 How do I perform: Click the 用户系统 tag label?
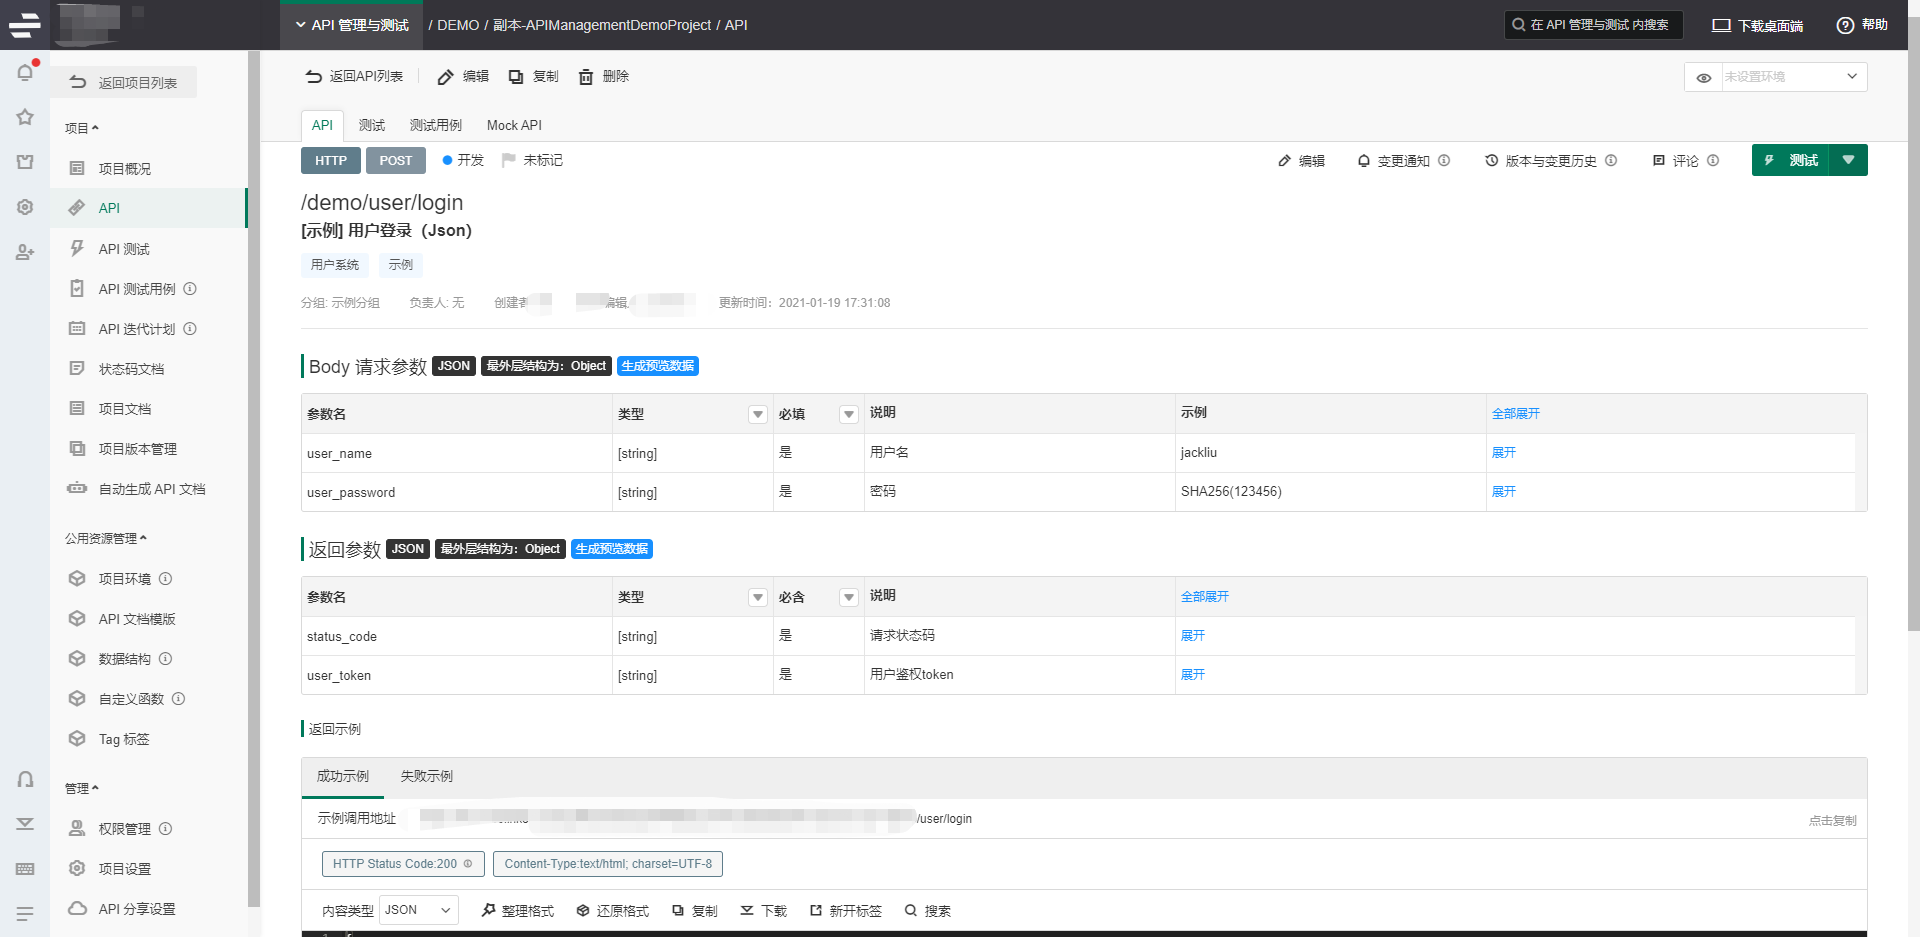335,265
